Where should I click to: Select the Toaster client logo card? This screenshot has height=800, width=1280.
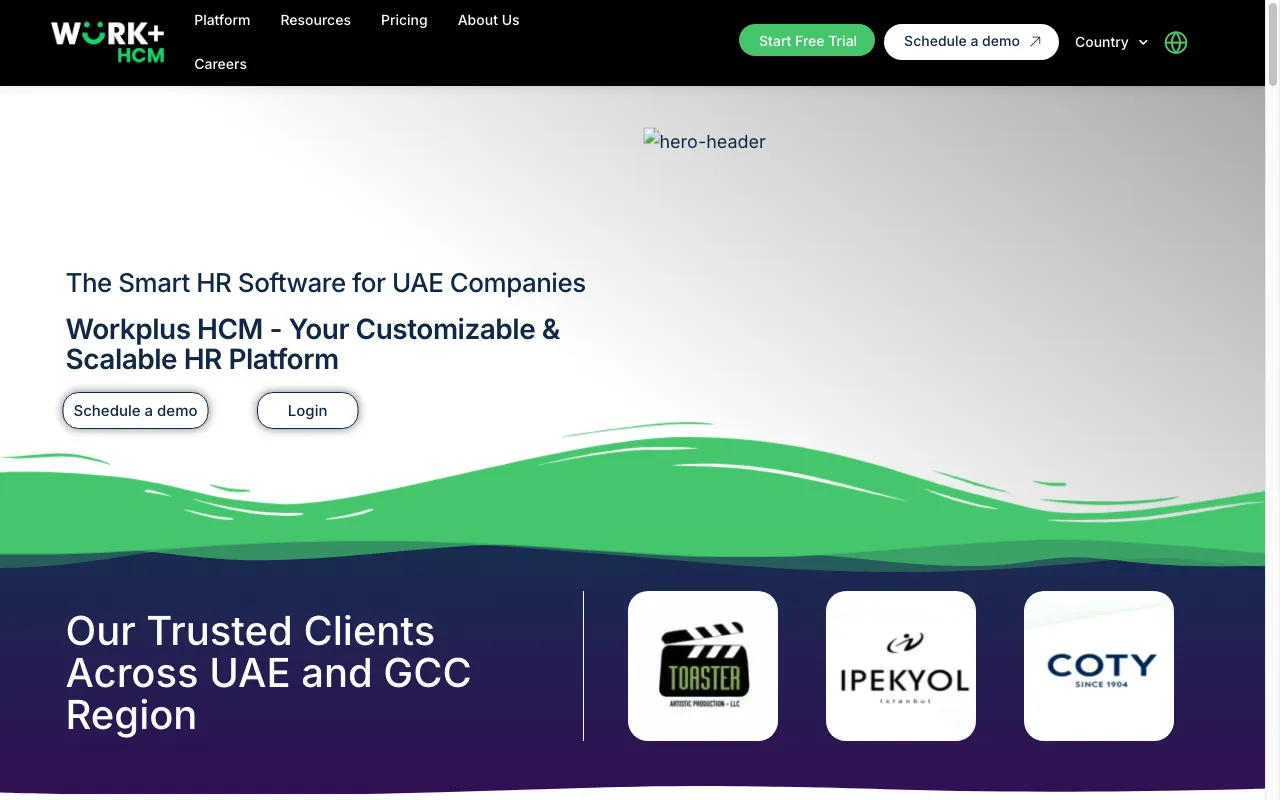(703, 666)
